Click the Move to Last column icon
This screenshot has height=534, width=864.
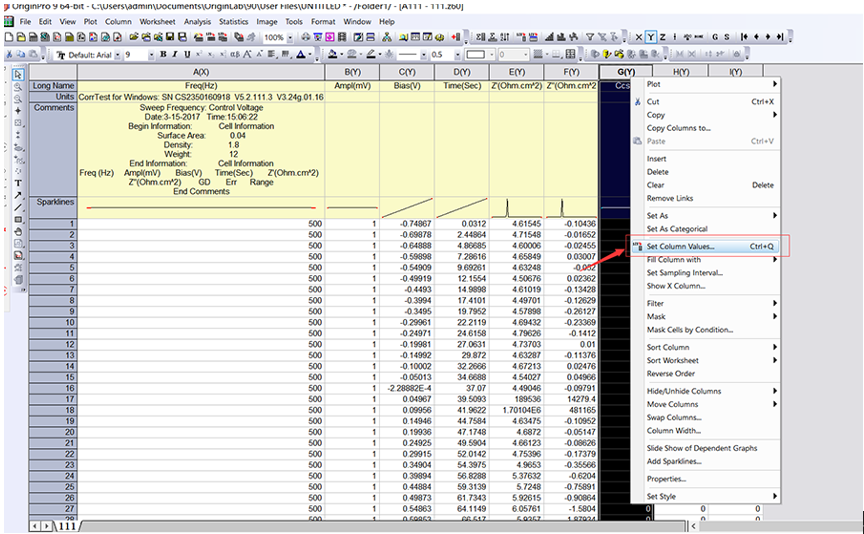(x=780, y=37)
